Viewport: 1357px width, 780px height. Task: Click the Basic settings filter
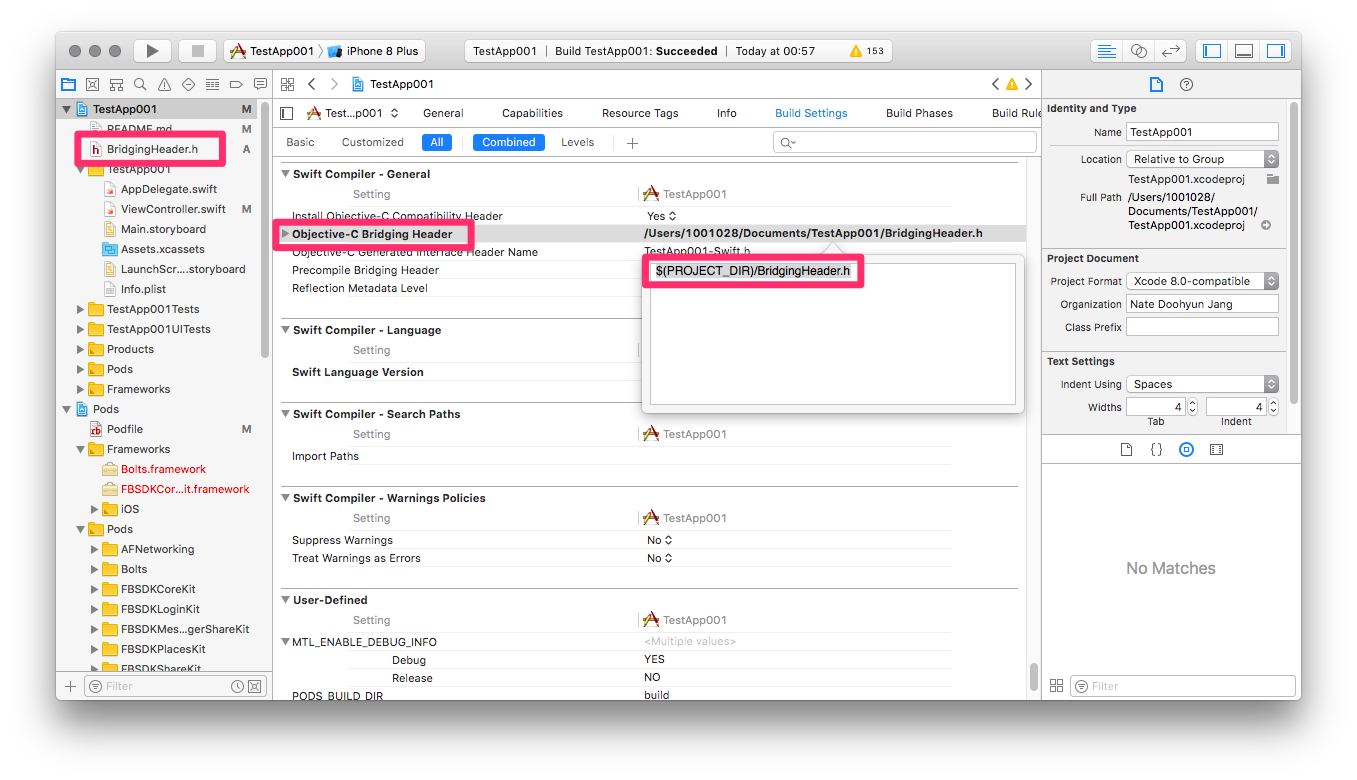[300, 142]
